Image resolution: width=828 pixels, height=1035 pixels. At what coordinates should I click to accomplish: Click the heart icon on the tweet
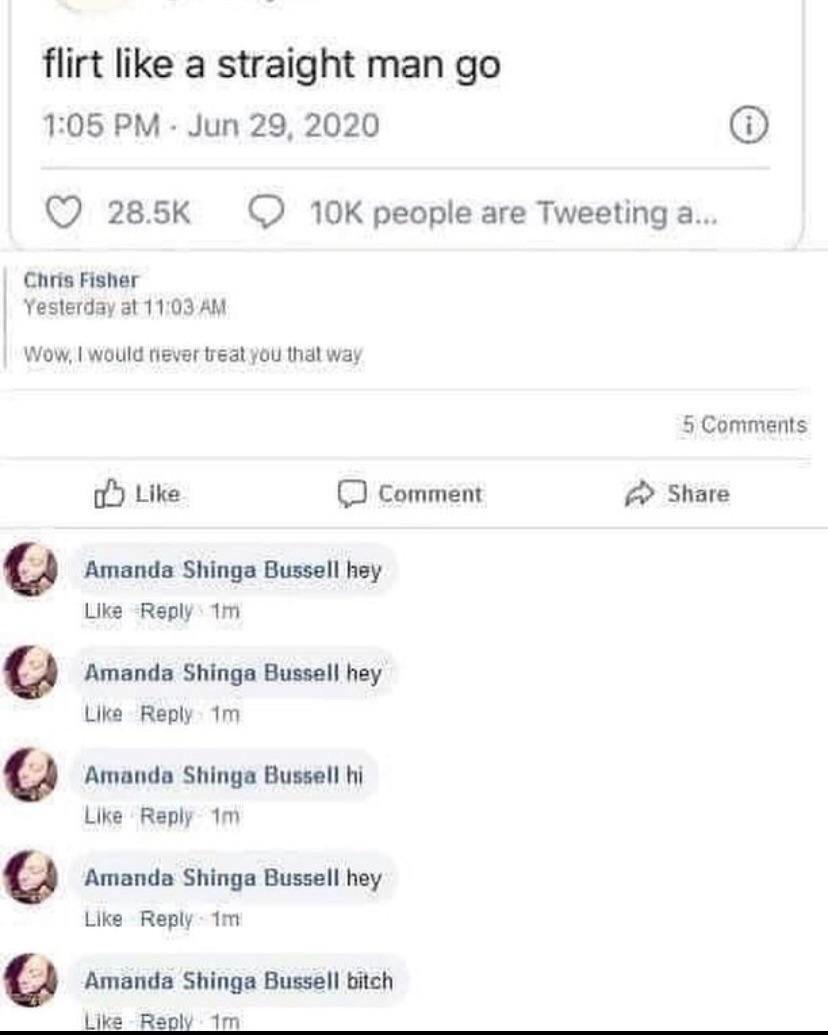(64, 212)
